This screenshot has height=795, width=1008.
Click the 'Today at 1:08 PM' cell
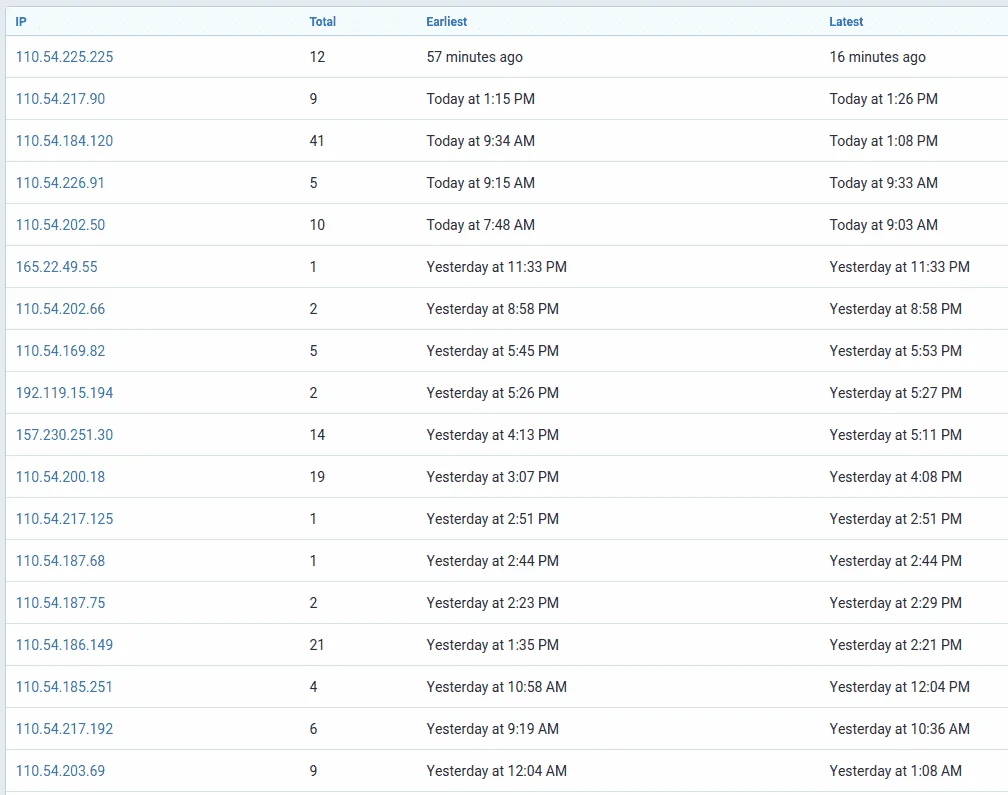(x=883, y=141)
